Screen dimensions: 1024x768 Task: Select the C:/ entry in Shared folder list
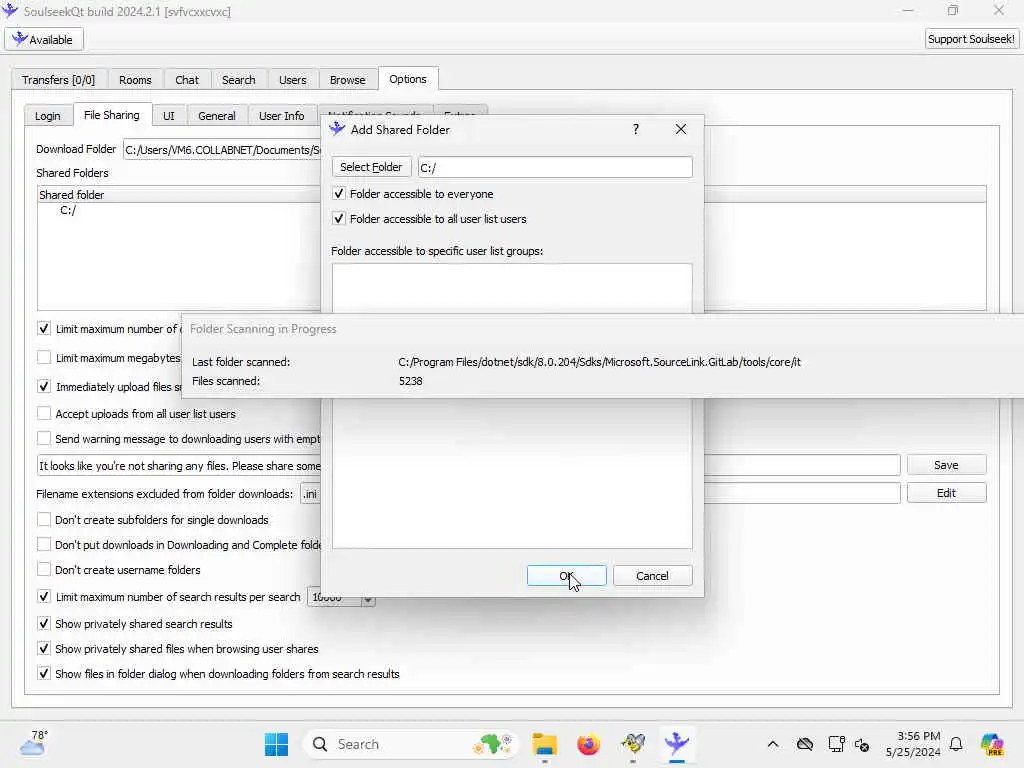68,210
